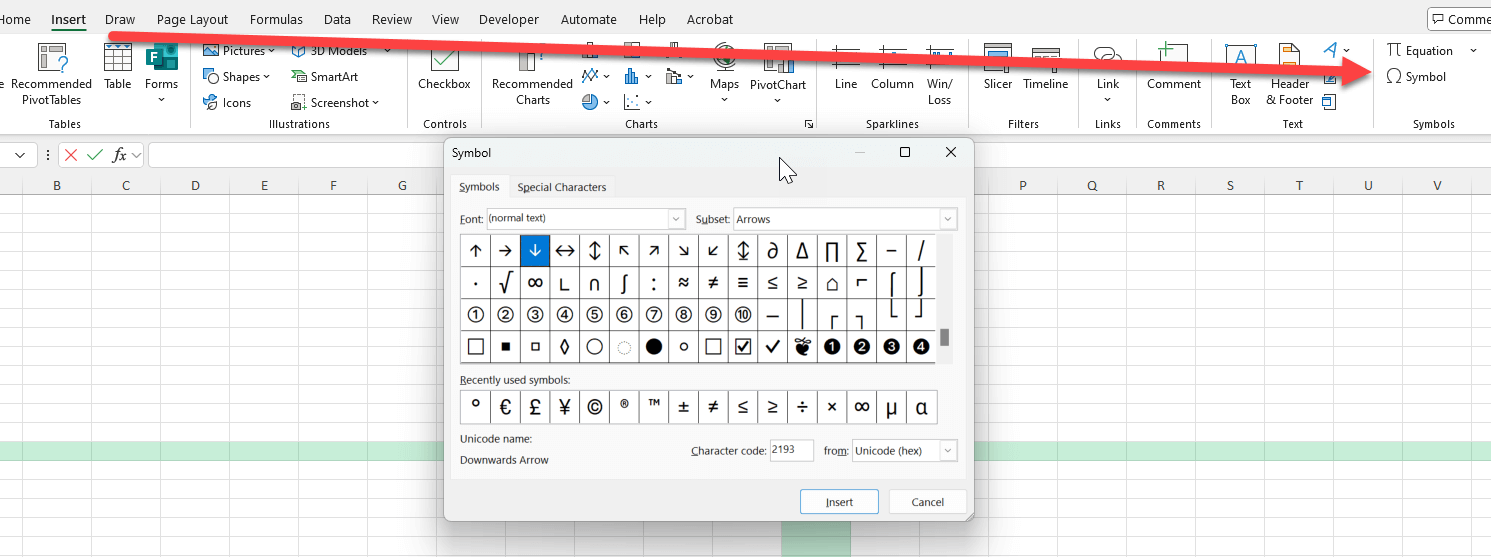Select the upwards arrow symbol
The width and height of the screenshot is (1491, 557).
click(476, 251)
